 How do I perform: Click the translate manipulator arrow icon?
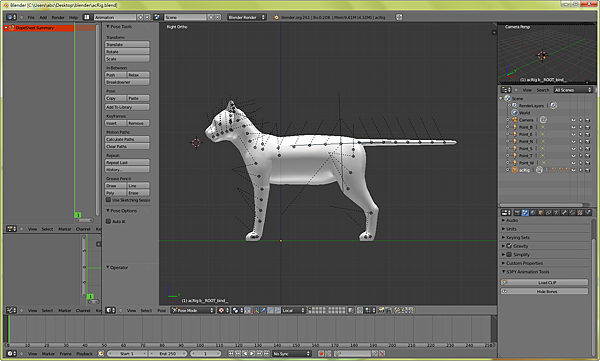click(x=263, y=310)
